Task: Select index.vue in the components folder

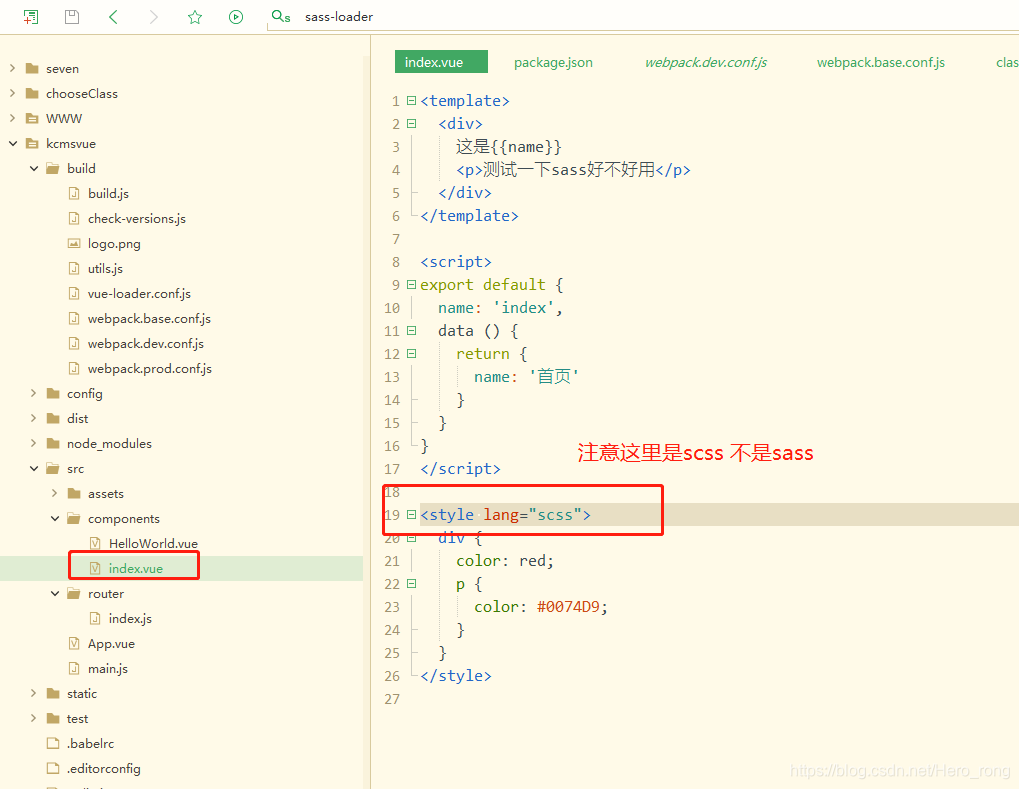Action: pos(135,569)
